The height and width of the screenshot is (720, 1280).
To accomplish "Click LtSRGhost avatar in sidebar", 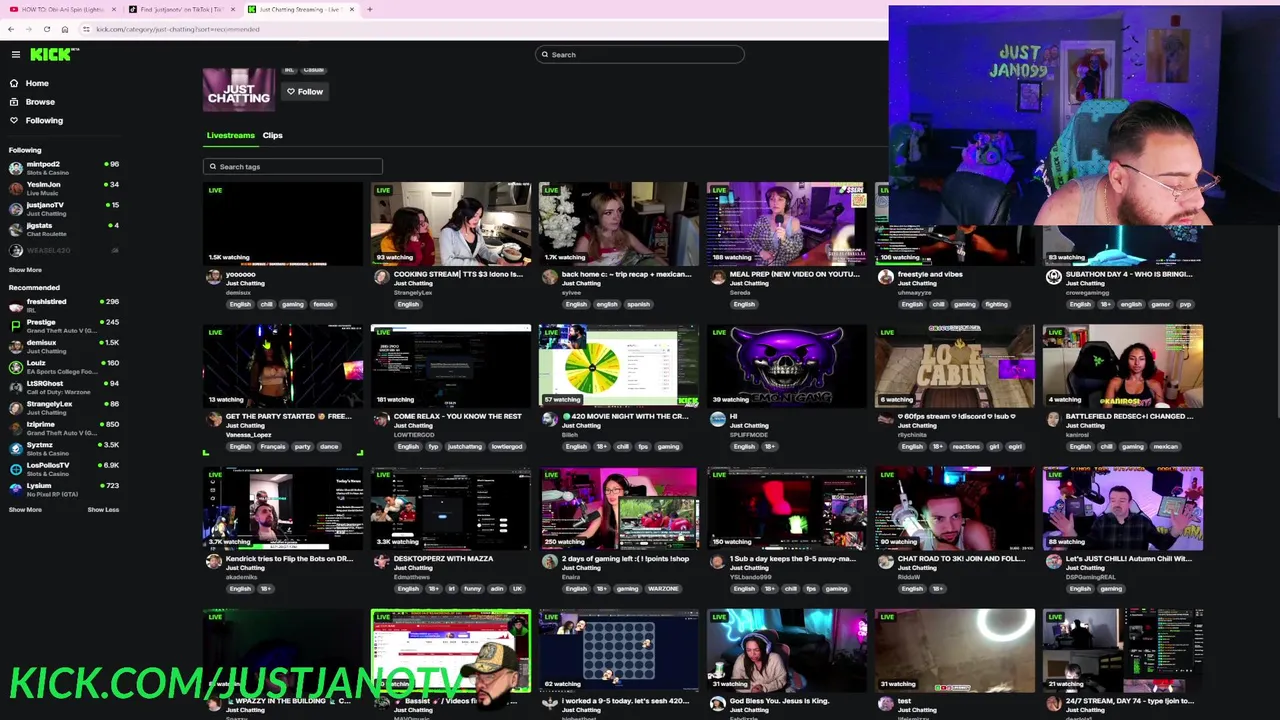I will point(15,387).
